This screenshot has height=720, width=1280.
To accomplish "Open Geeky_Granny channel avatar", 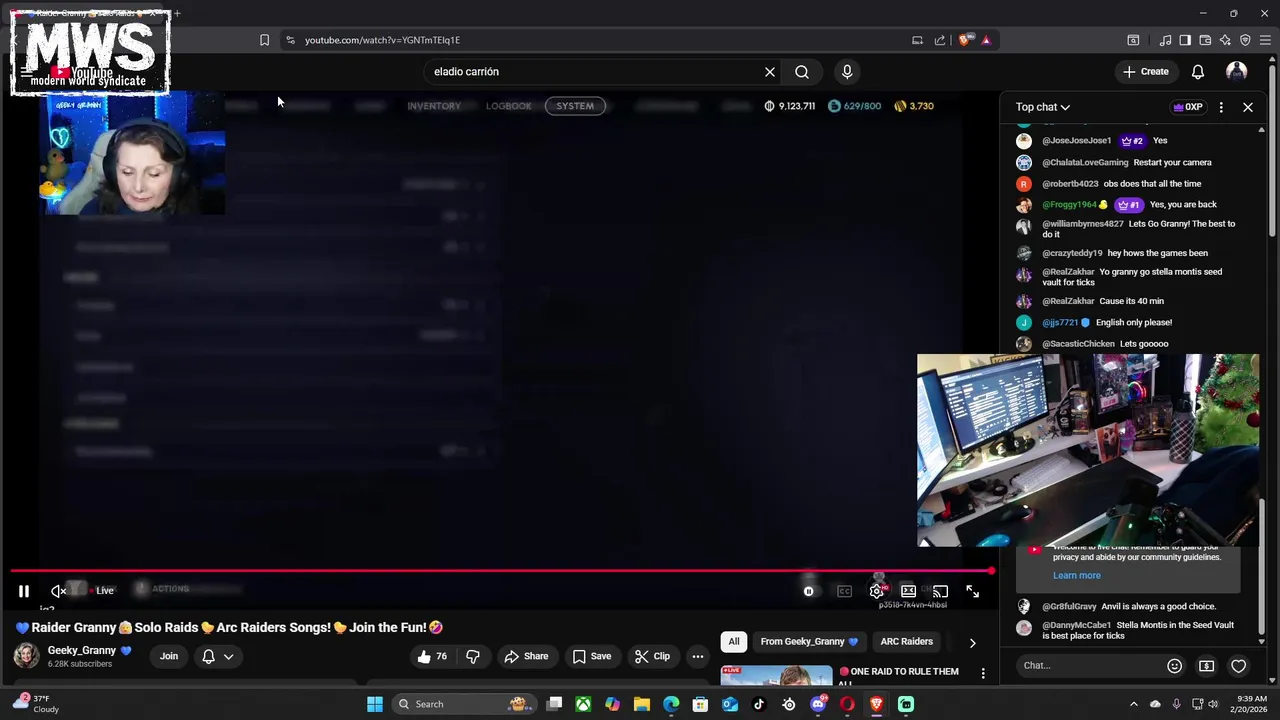I will pyautogui.click(x=27, y=656).
